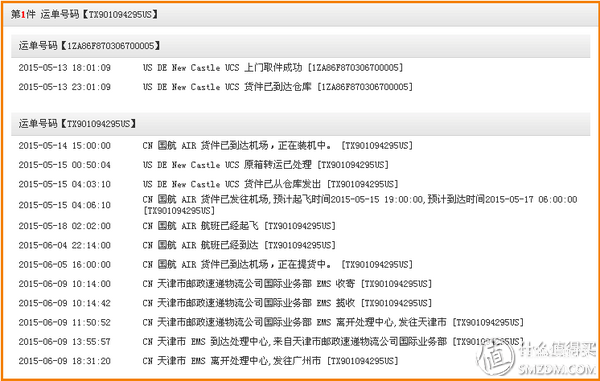Select the 航班已经起飞 entry
Viewport: 600px width, 381px height.
[239, 226]
